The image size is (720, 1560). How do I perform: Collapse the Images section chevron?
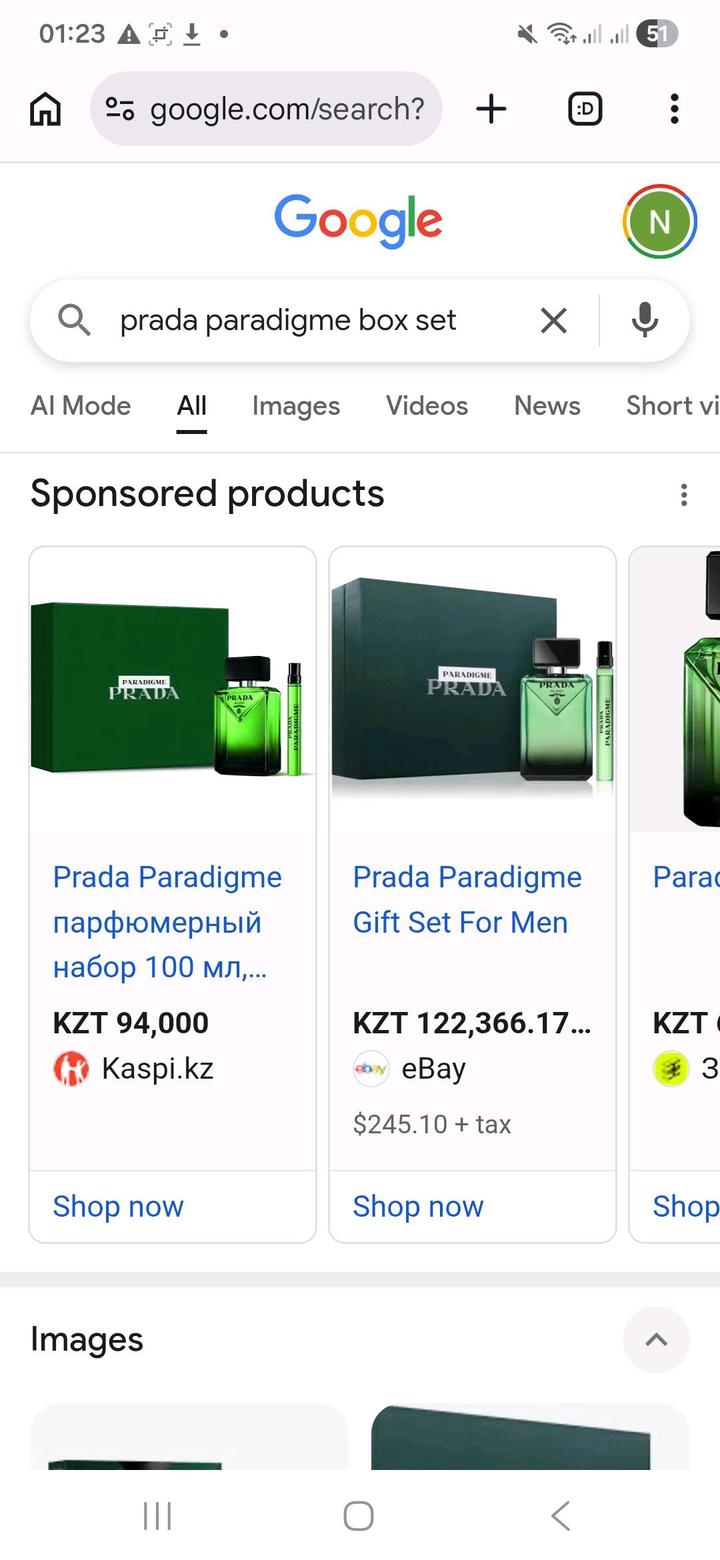[656, 1340]
